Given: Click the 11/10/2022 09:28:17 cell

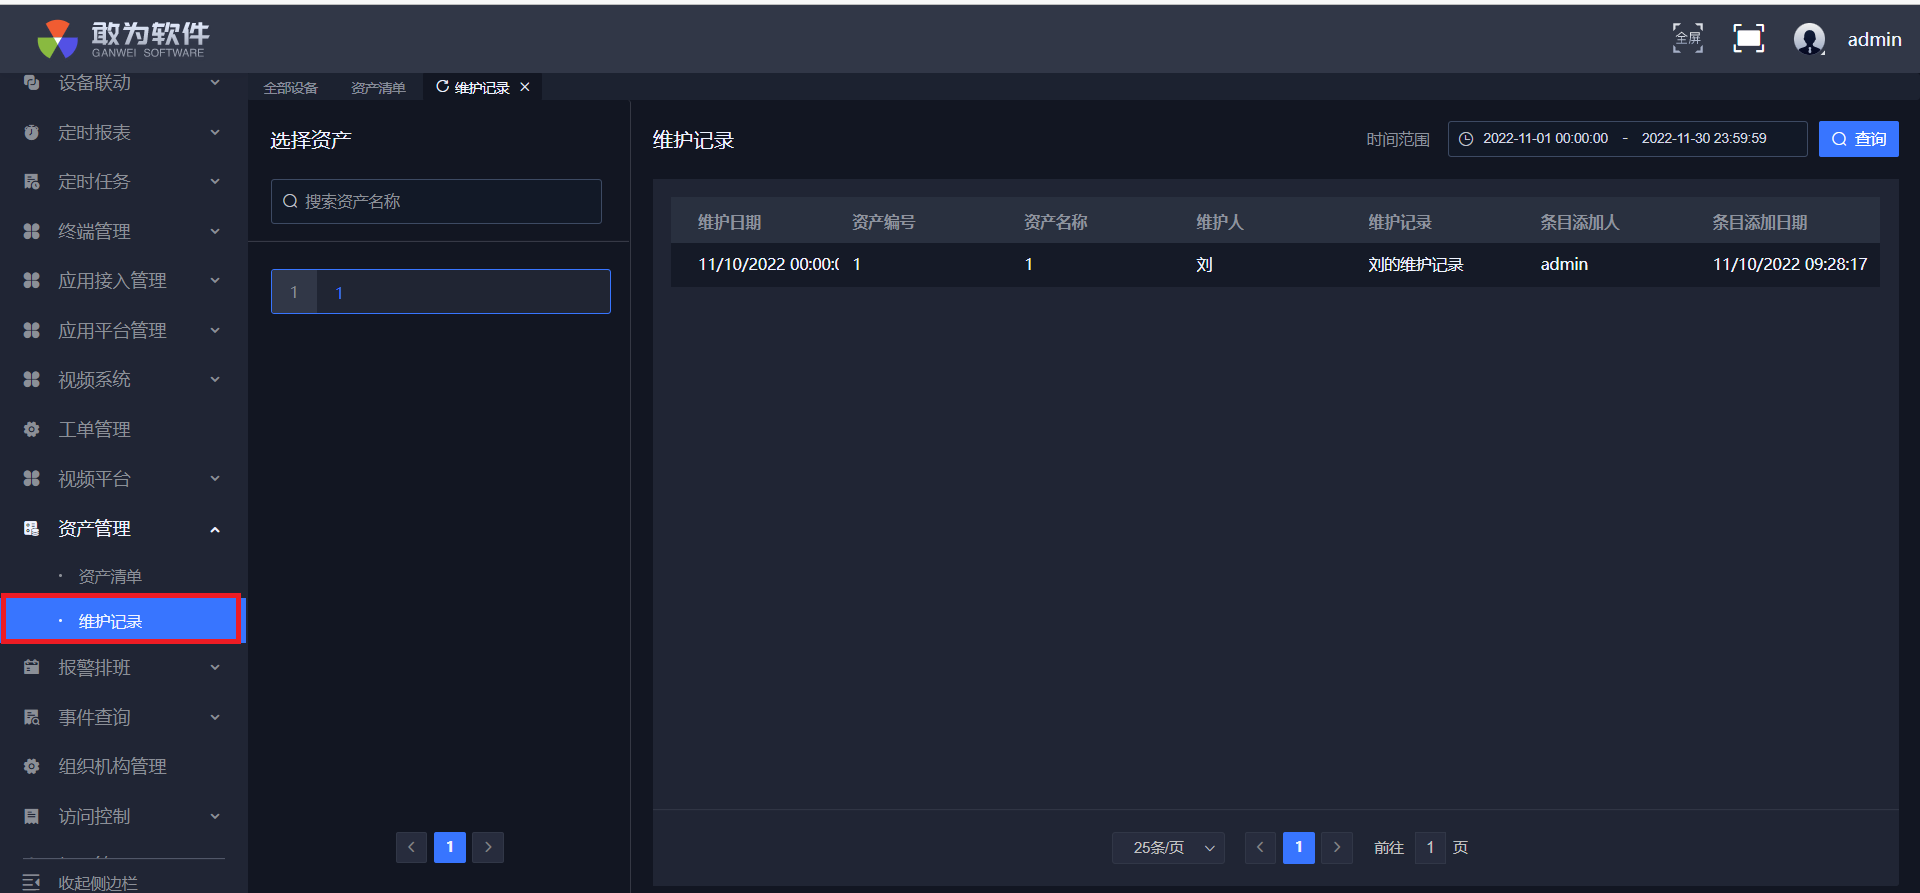Looking at the screenshot, I should 1790,265.
